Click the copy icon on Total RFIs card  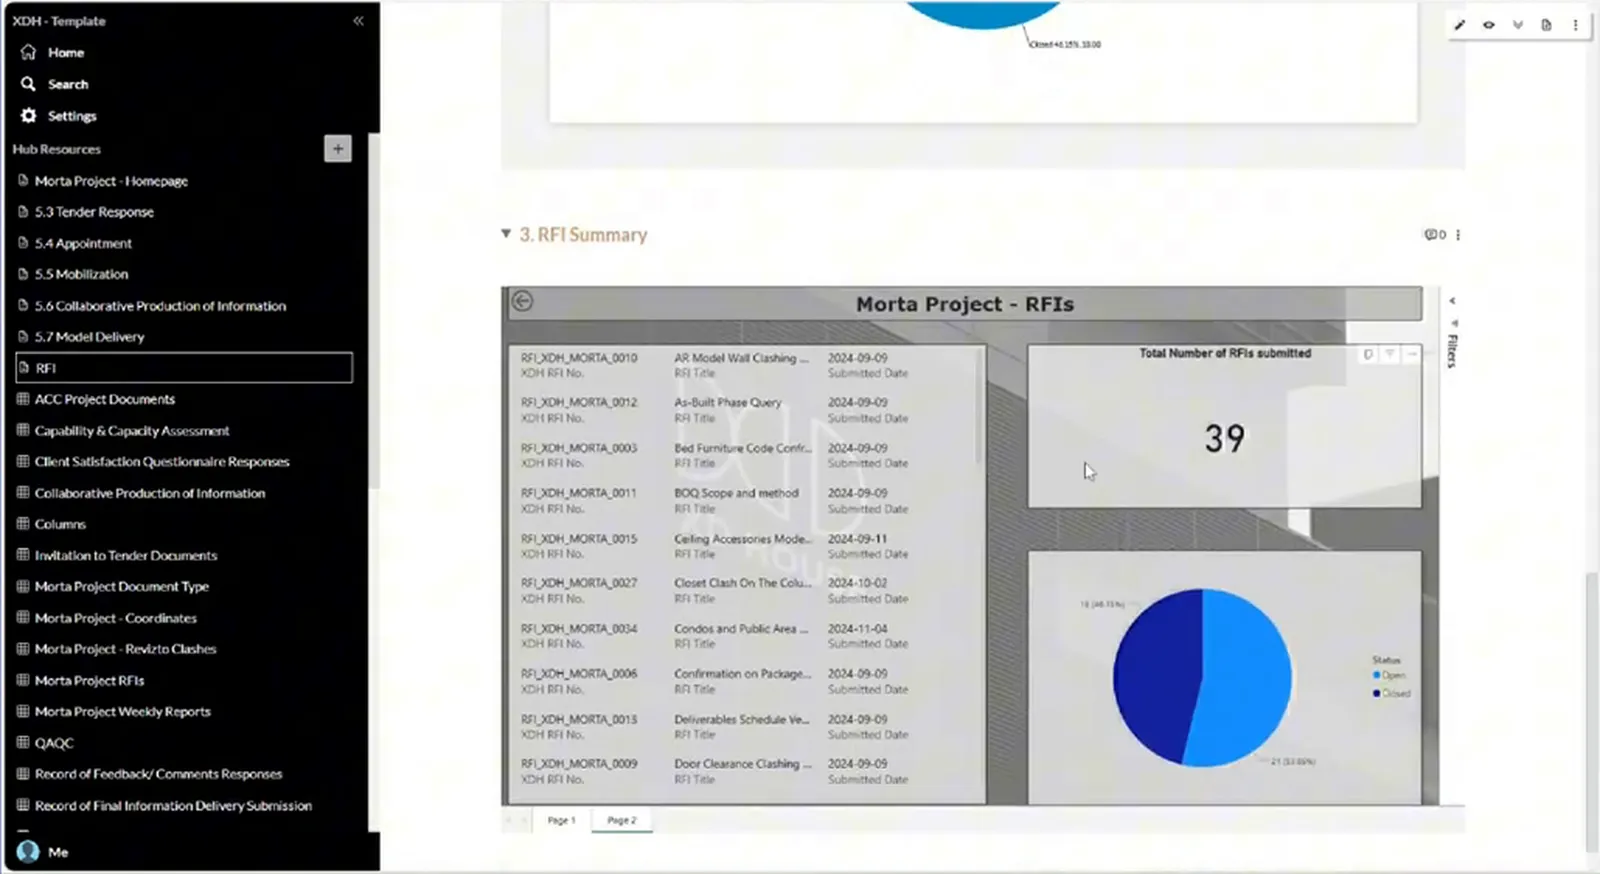coord(1368,354)
